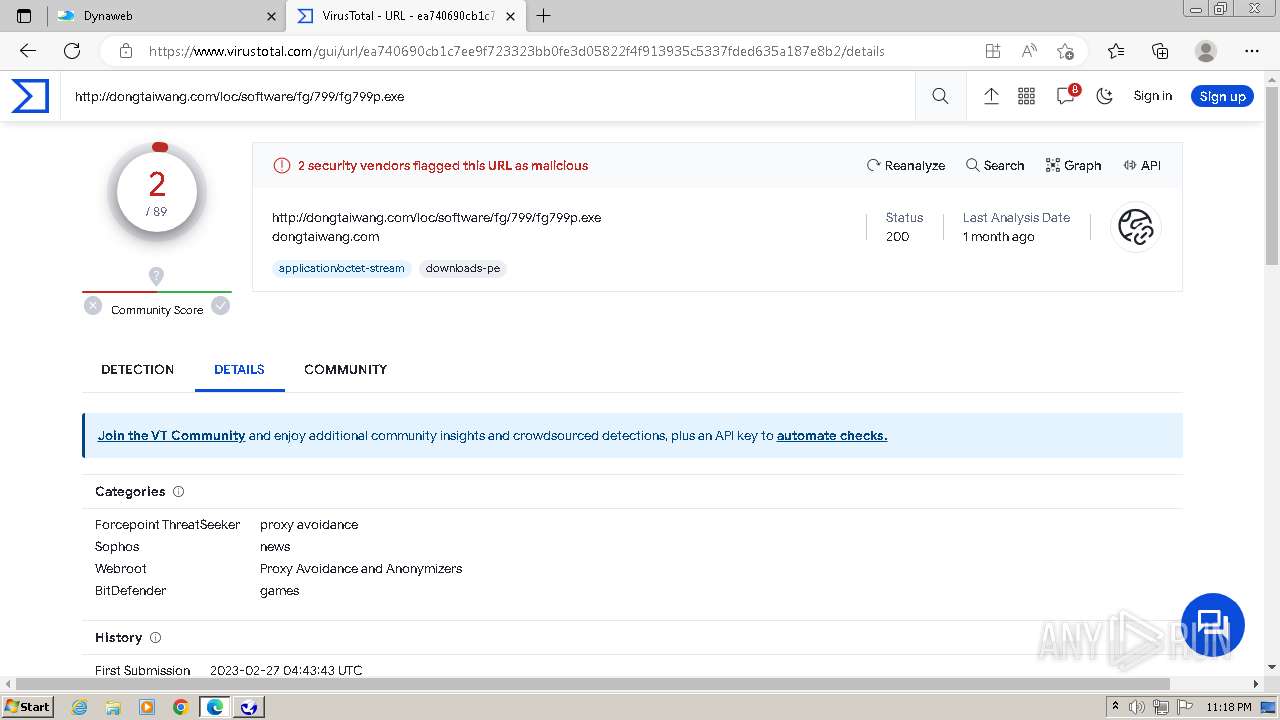Click the Sign up button
Screen dimensions: 1280x720
[x=1222, y=96]
